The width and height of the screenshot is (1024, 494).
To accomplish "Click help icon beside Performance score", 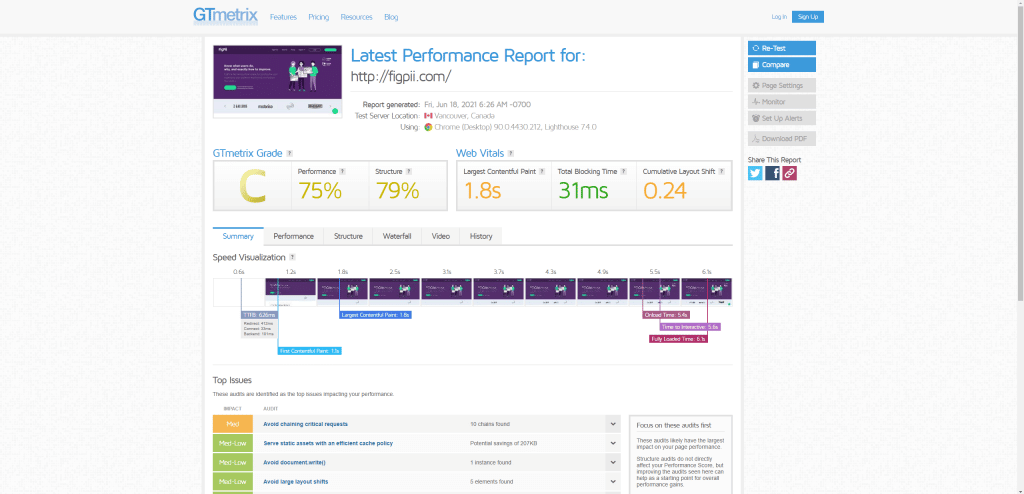I will tap(342, 171).
